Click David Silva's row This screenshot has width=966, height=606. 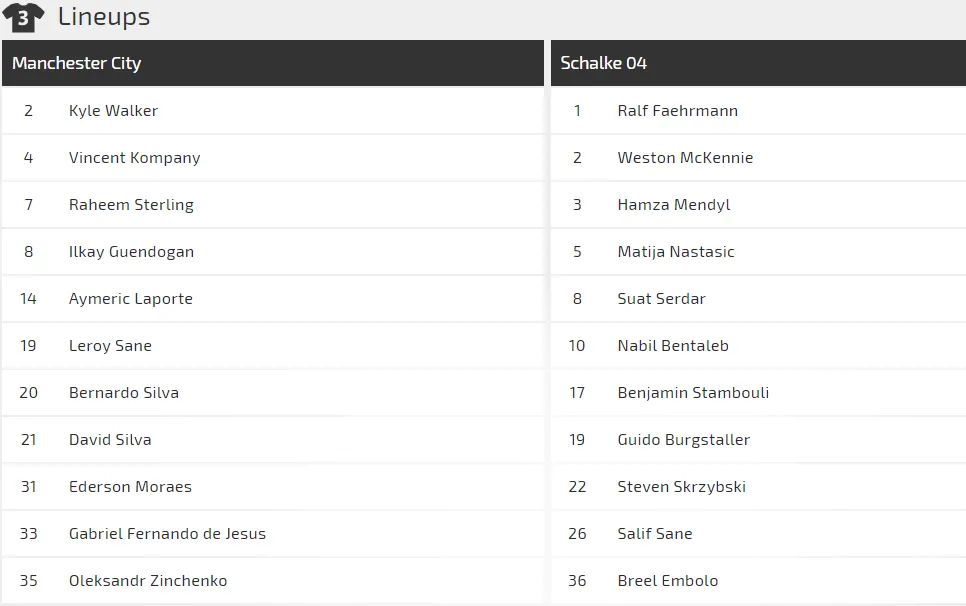(x=110, y=440)
